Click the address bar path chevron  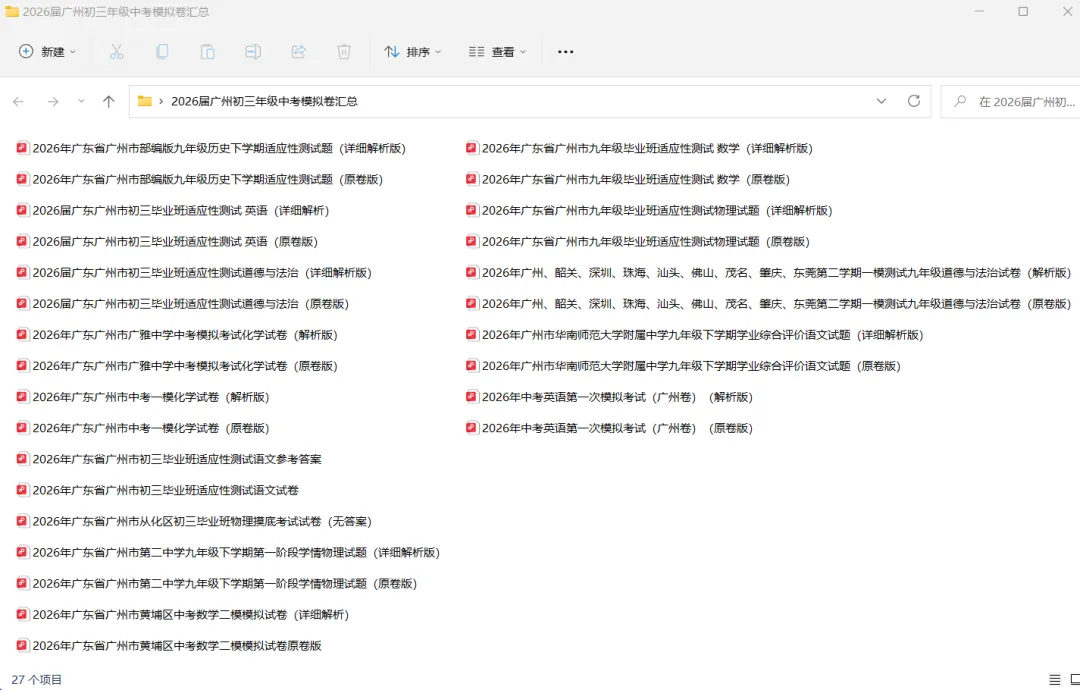tap(161, 101)
